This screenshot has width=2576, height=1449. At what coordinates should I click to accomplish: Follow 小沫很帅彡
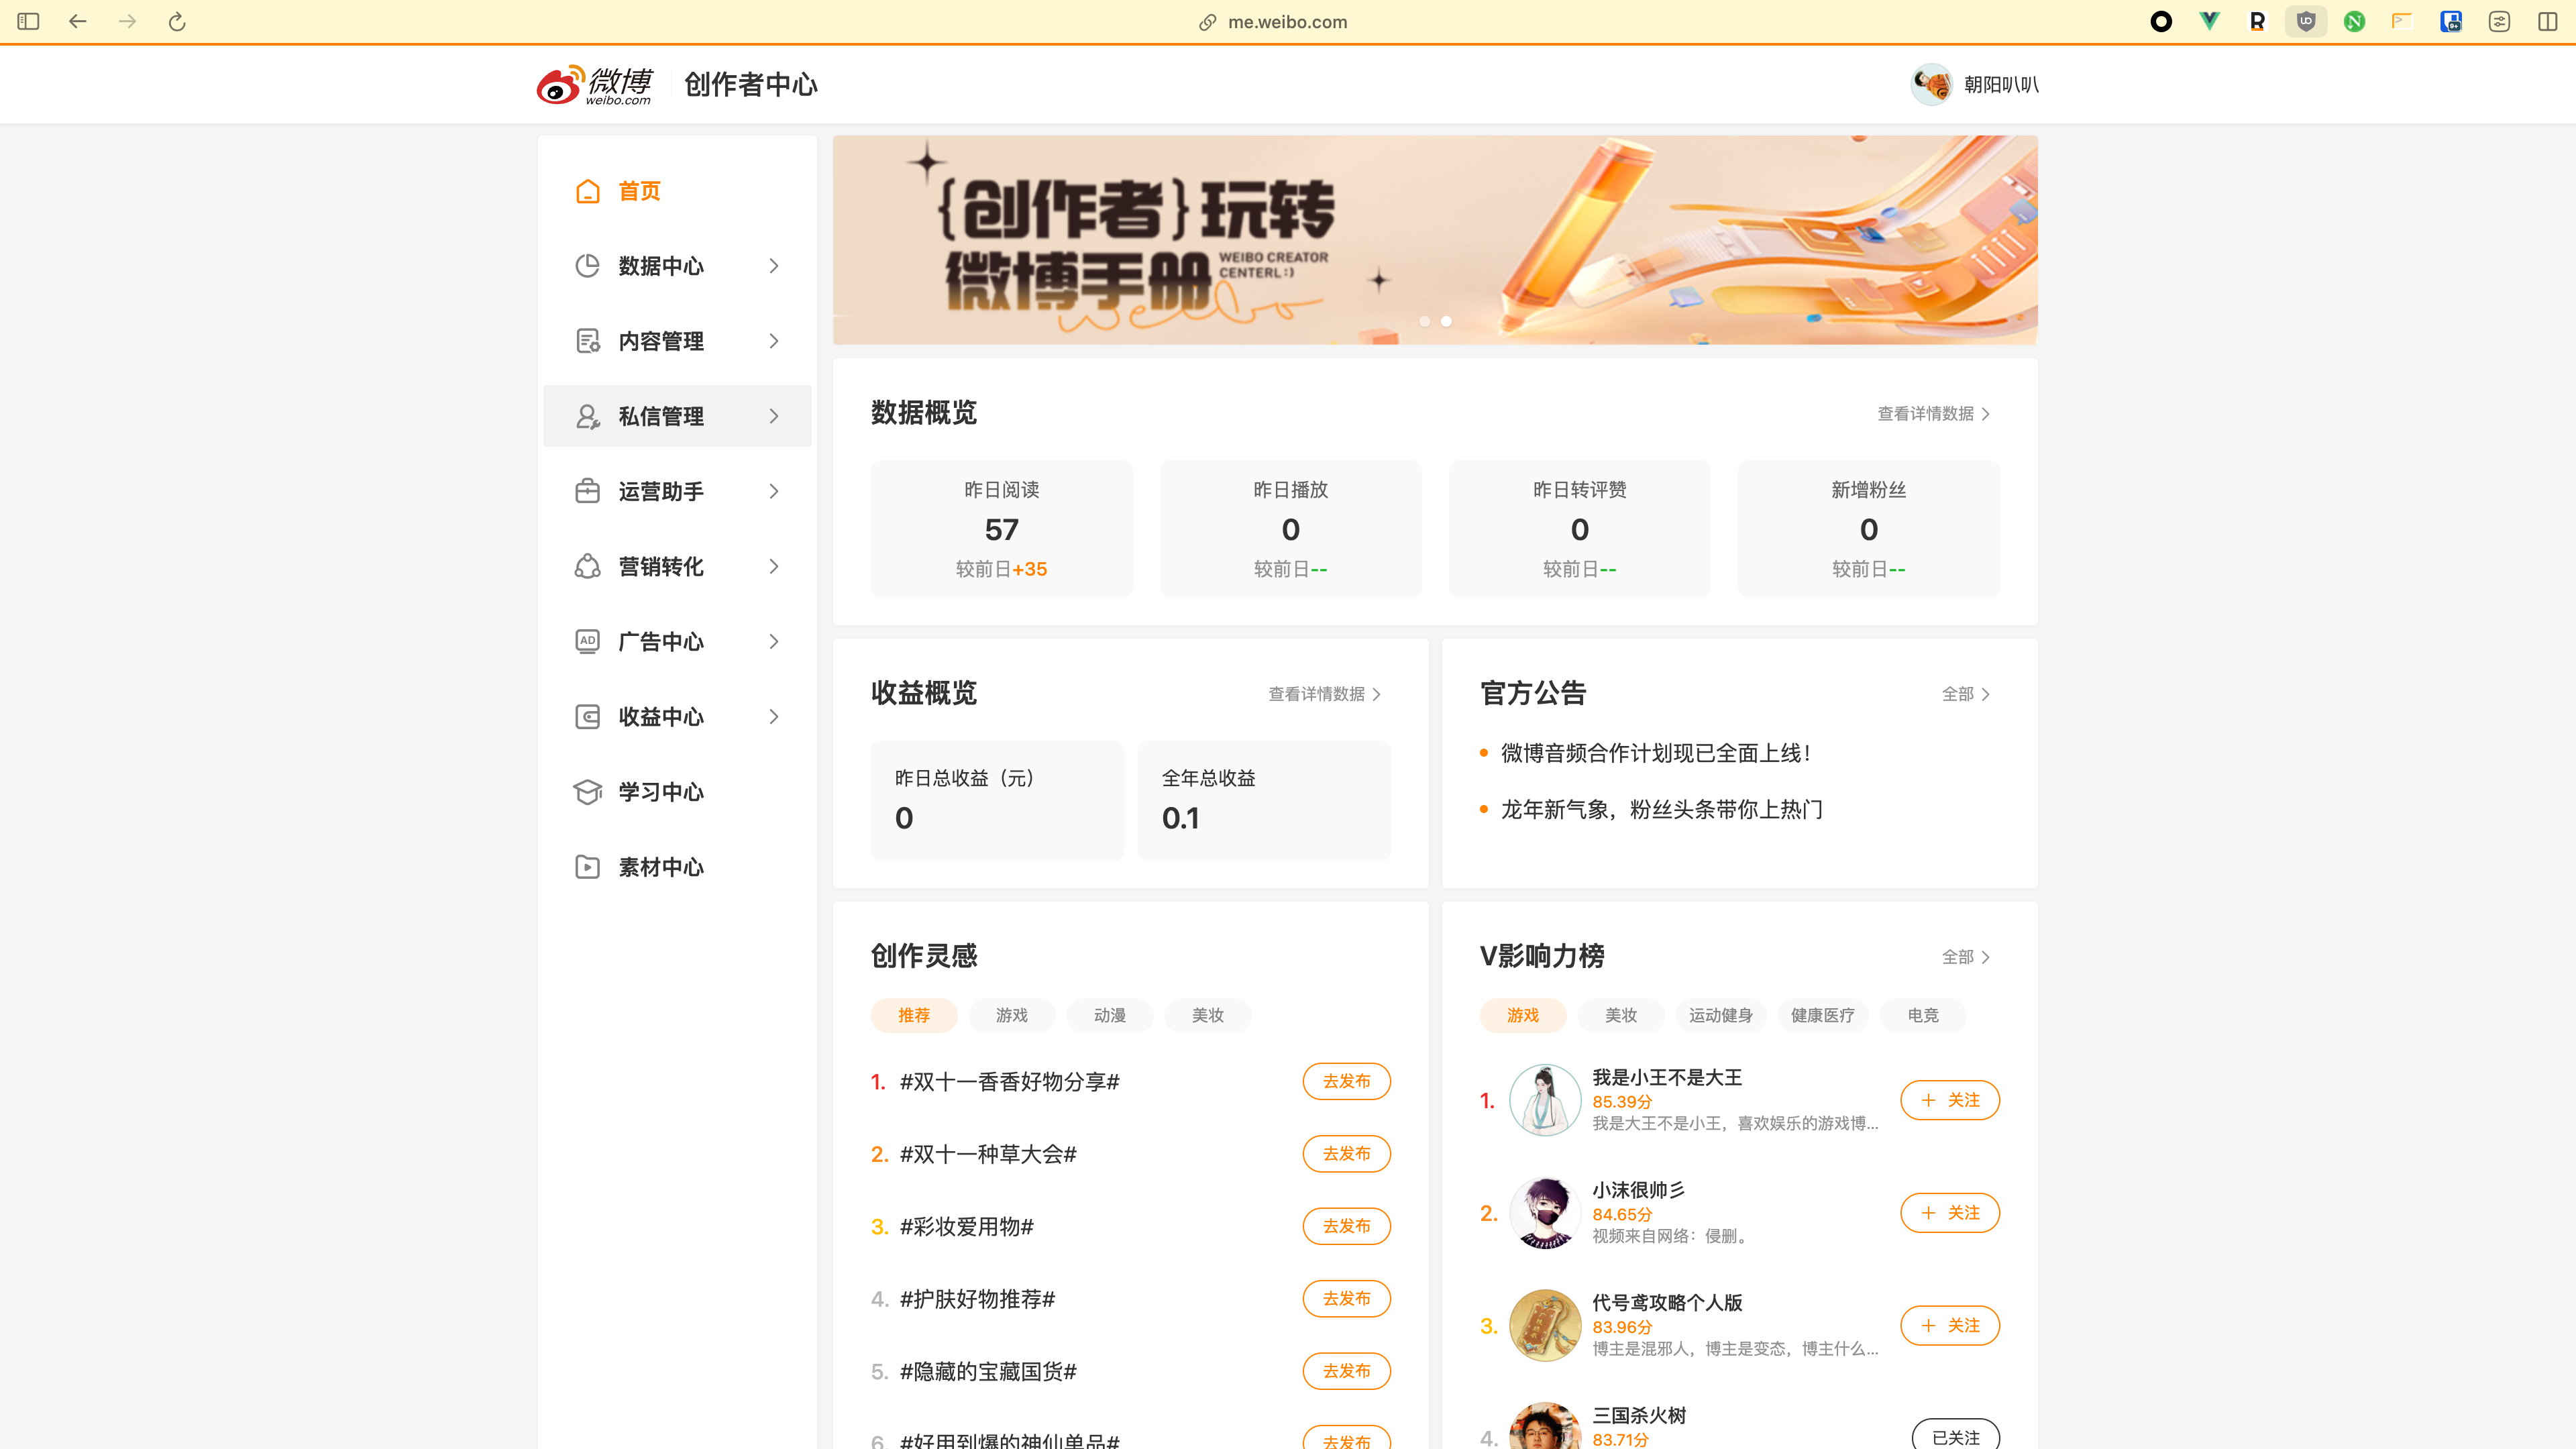[1950, 1213]
